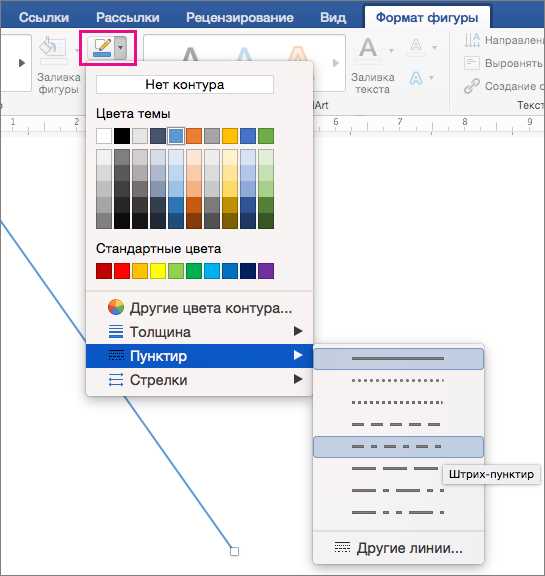The height and width of the screenshot is (576, 545).
Task: Pick the red standard color swatch
Action: click(x=122, y=271)
